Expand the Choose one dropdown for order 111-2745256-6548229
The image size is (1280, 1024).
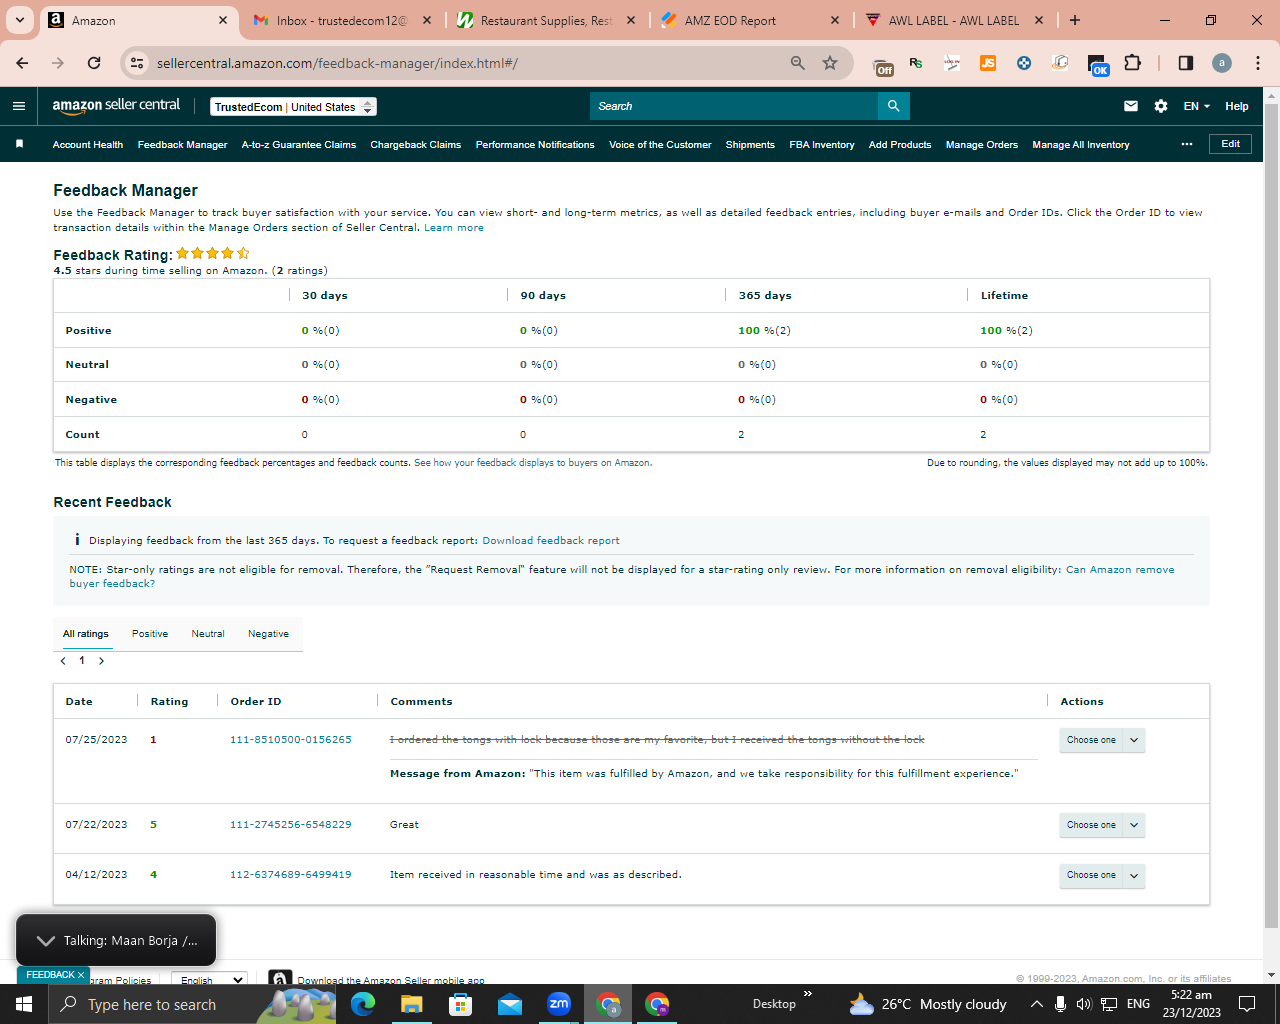point(1134,825)
